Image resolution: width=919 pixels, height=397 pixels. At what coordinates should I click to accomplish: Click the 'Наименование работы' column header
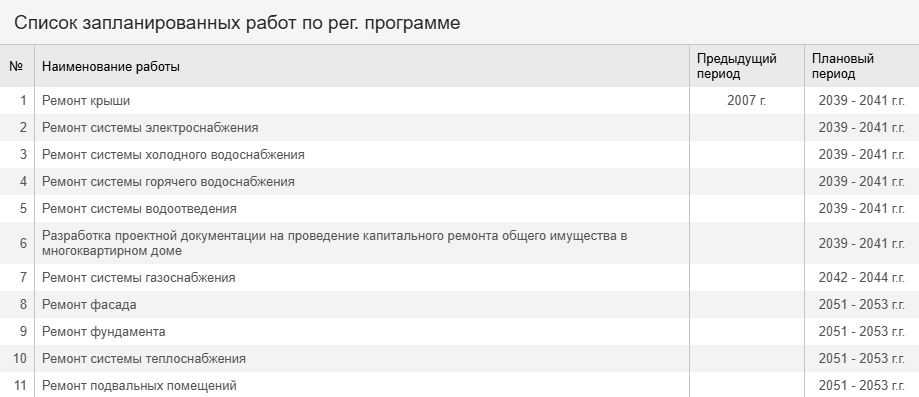tap(111, 67)
